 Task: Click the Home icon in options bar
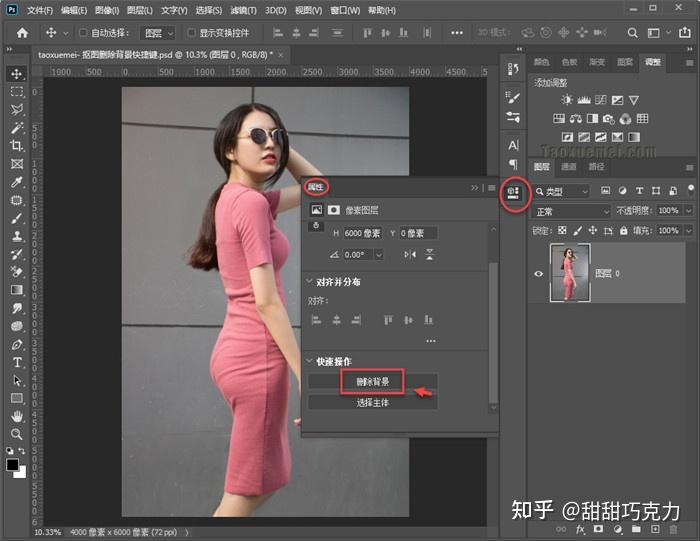pyautogui.click(x=22, y=33)
